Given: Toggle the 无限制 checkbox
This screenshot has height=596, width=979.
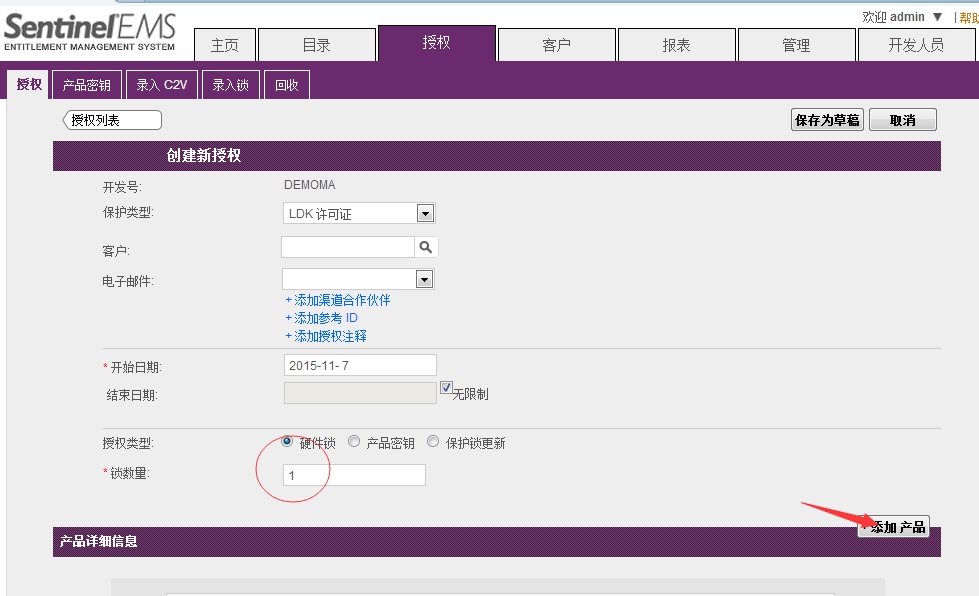Looking at the screenshot, I should pyautogui.click(x=447, y=388).
